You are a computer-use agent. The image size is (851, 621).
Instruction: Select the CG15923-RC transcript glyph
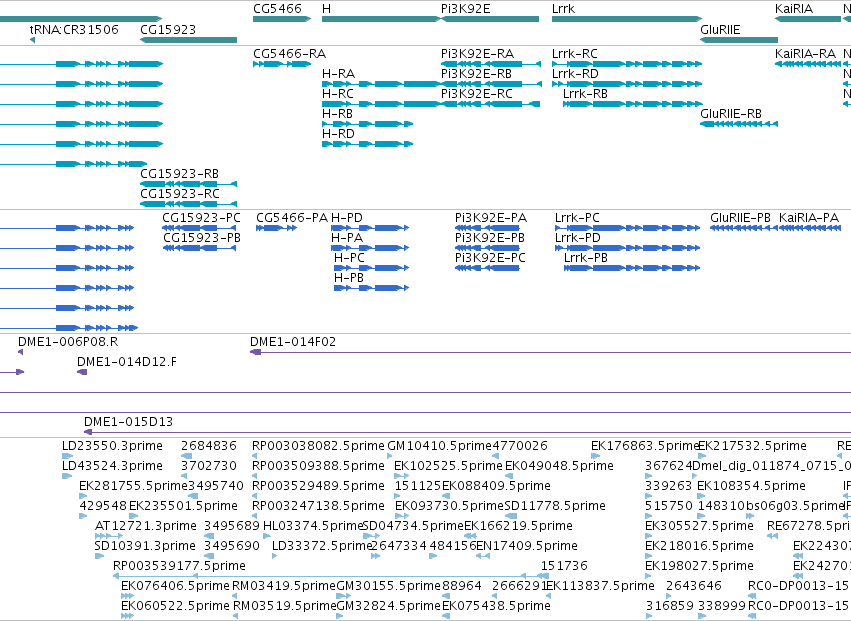[x=188, y=204]
